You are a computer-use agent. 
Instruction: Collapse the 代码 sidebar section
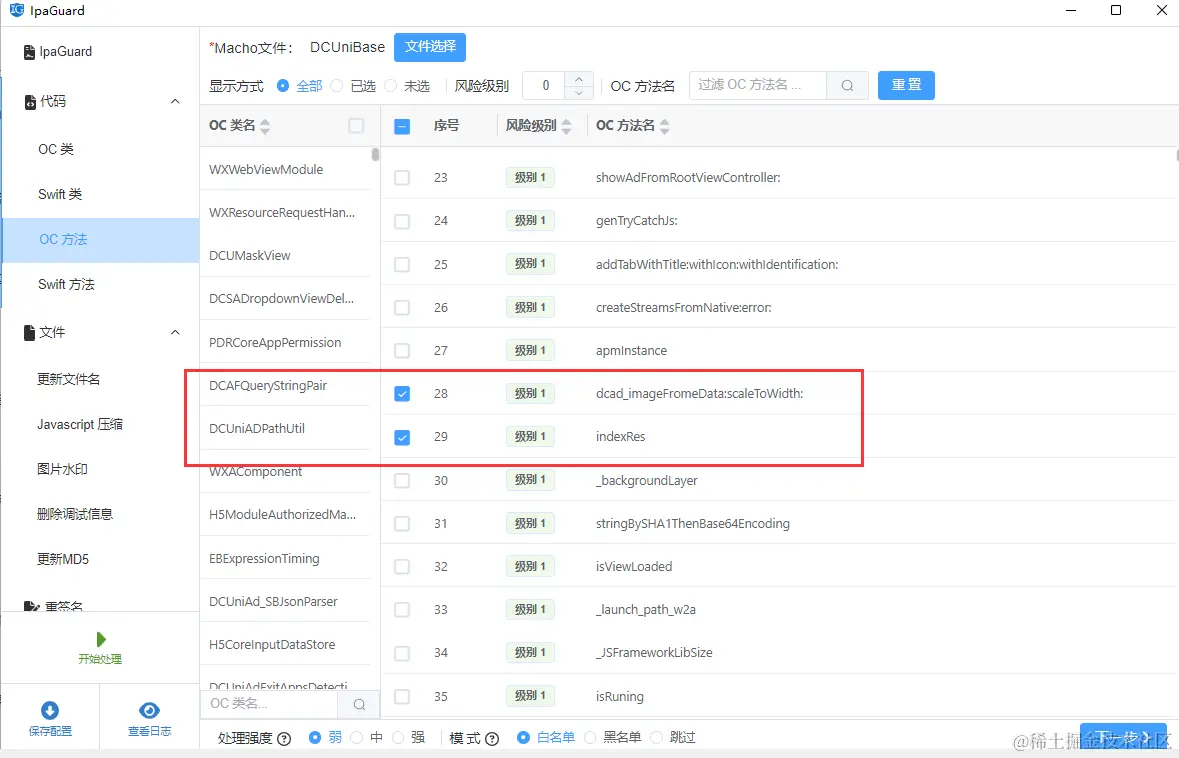175,102
